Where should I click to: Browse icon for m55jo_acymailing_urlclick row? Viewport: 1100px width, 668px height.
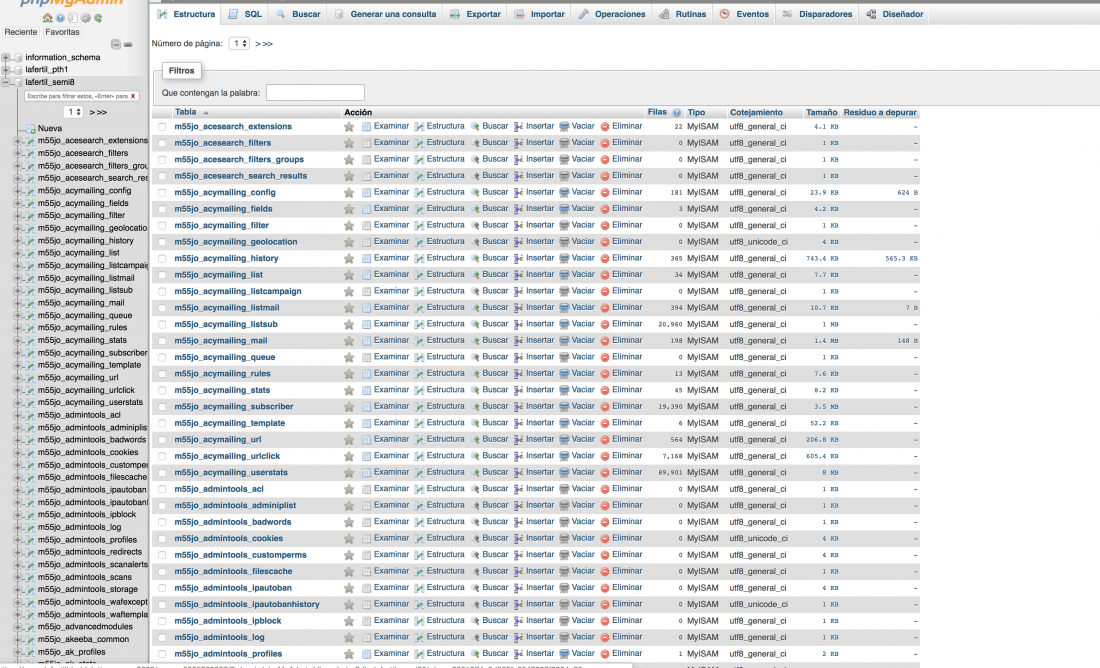[x=366, y=456]
